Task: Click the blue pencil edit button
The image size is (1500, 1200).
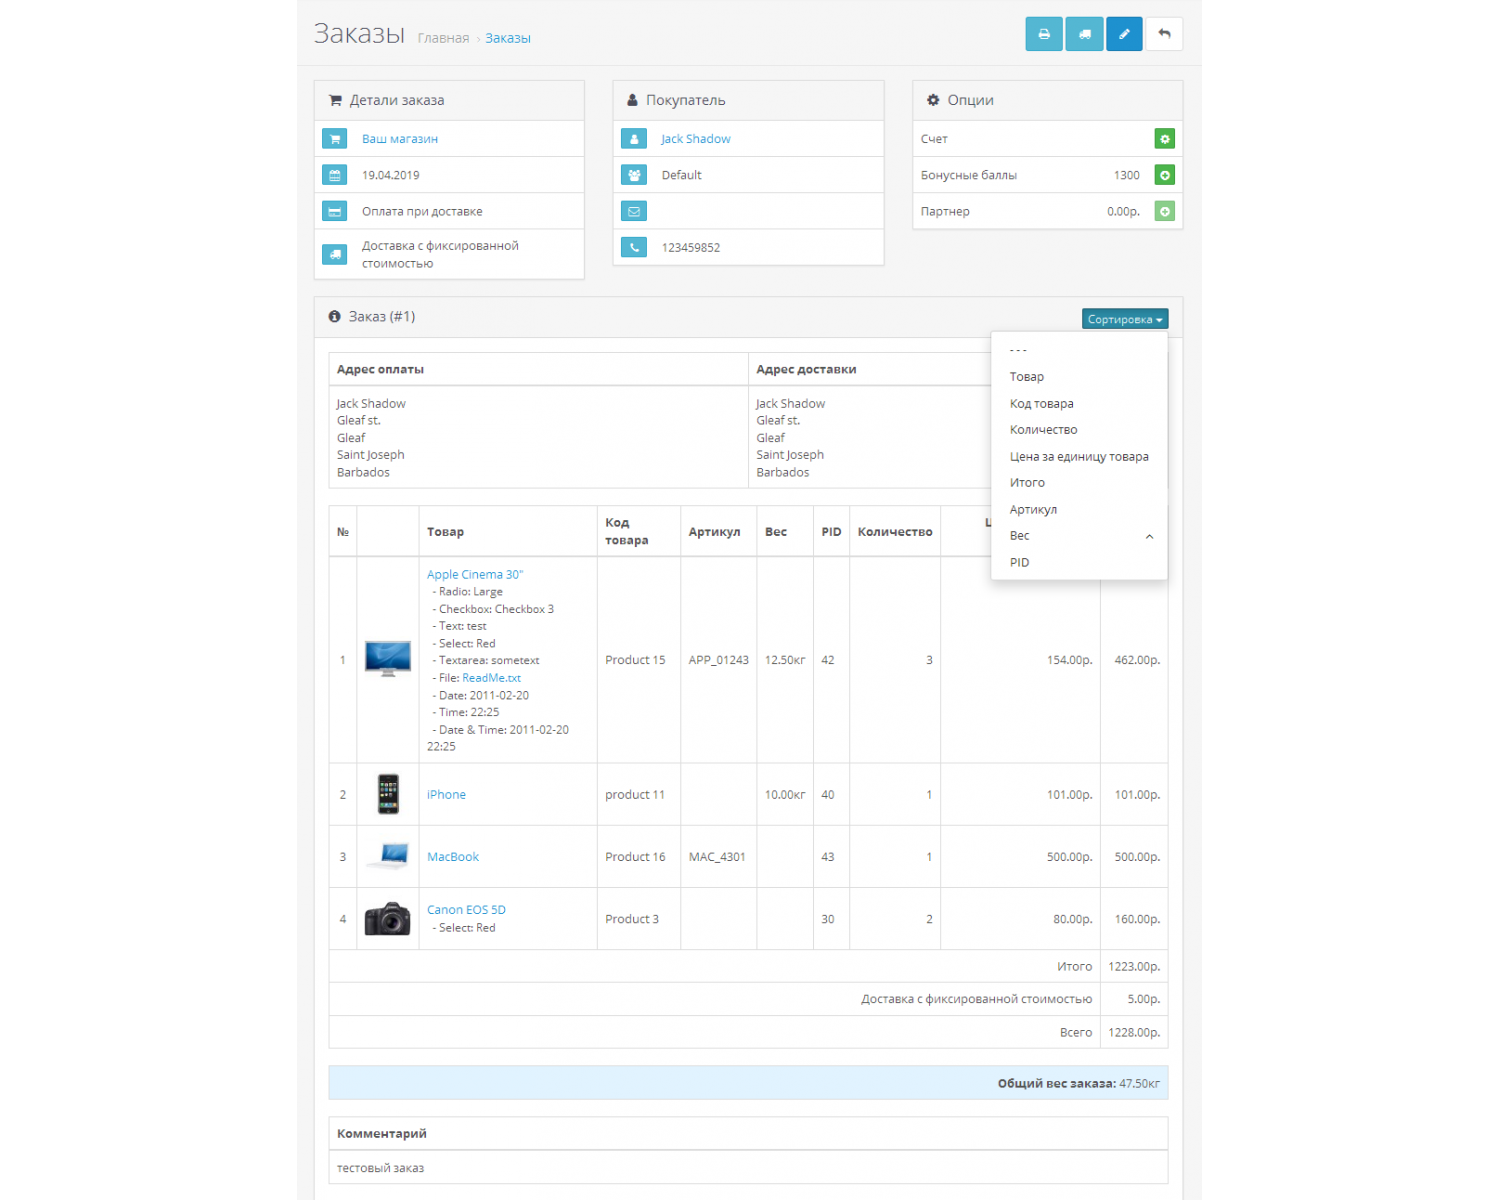Action: point(1124,34)
